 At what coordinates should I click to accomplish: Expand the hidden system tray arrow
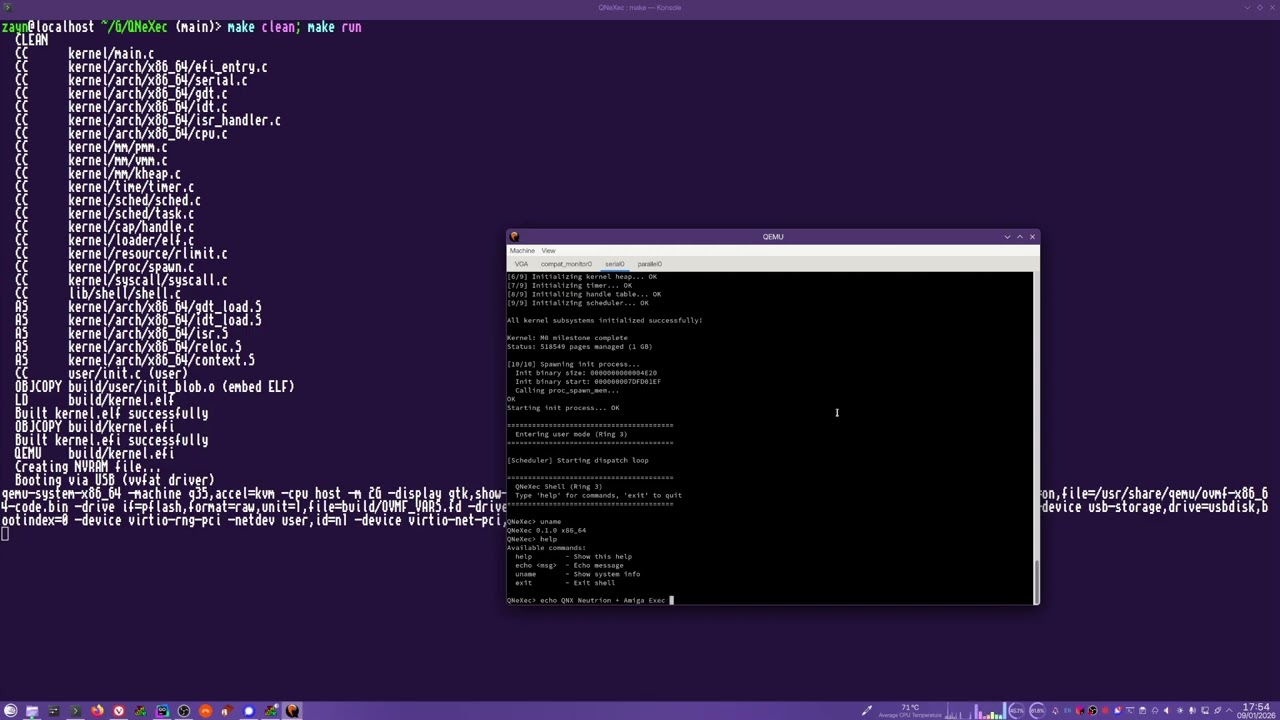[x=1229, y=711]
